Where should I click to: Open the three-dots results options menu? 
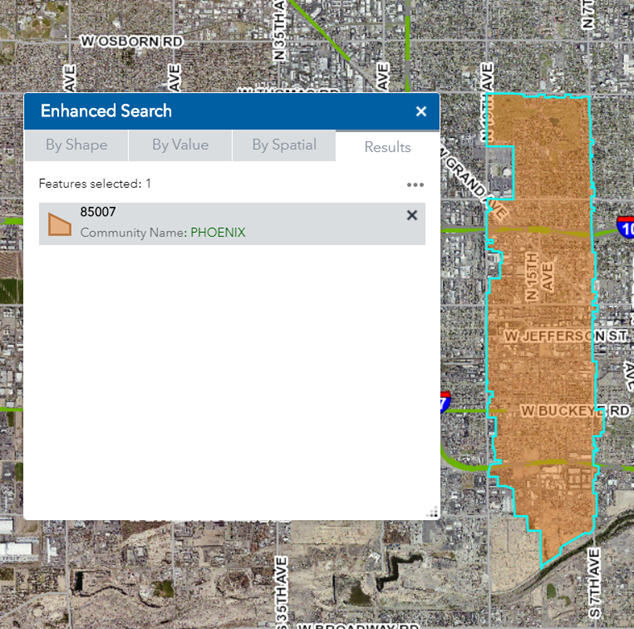(x=415, y=185)
